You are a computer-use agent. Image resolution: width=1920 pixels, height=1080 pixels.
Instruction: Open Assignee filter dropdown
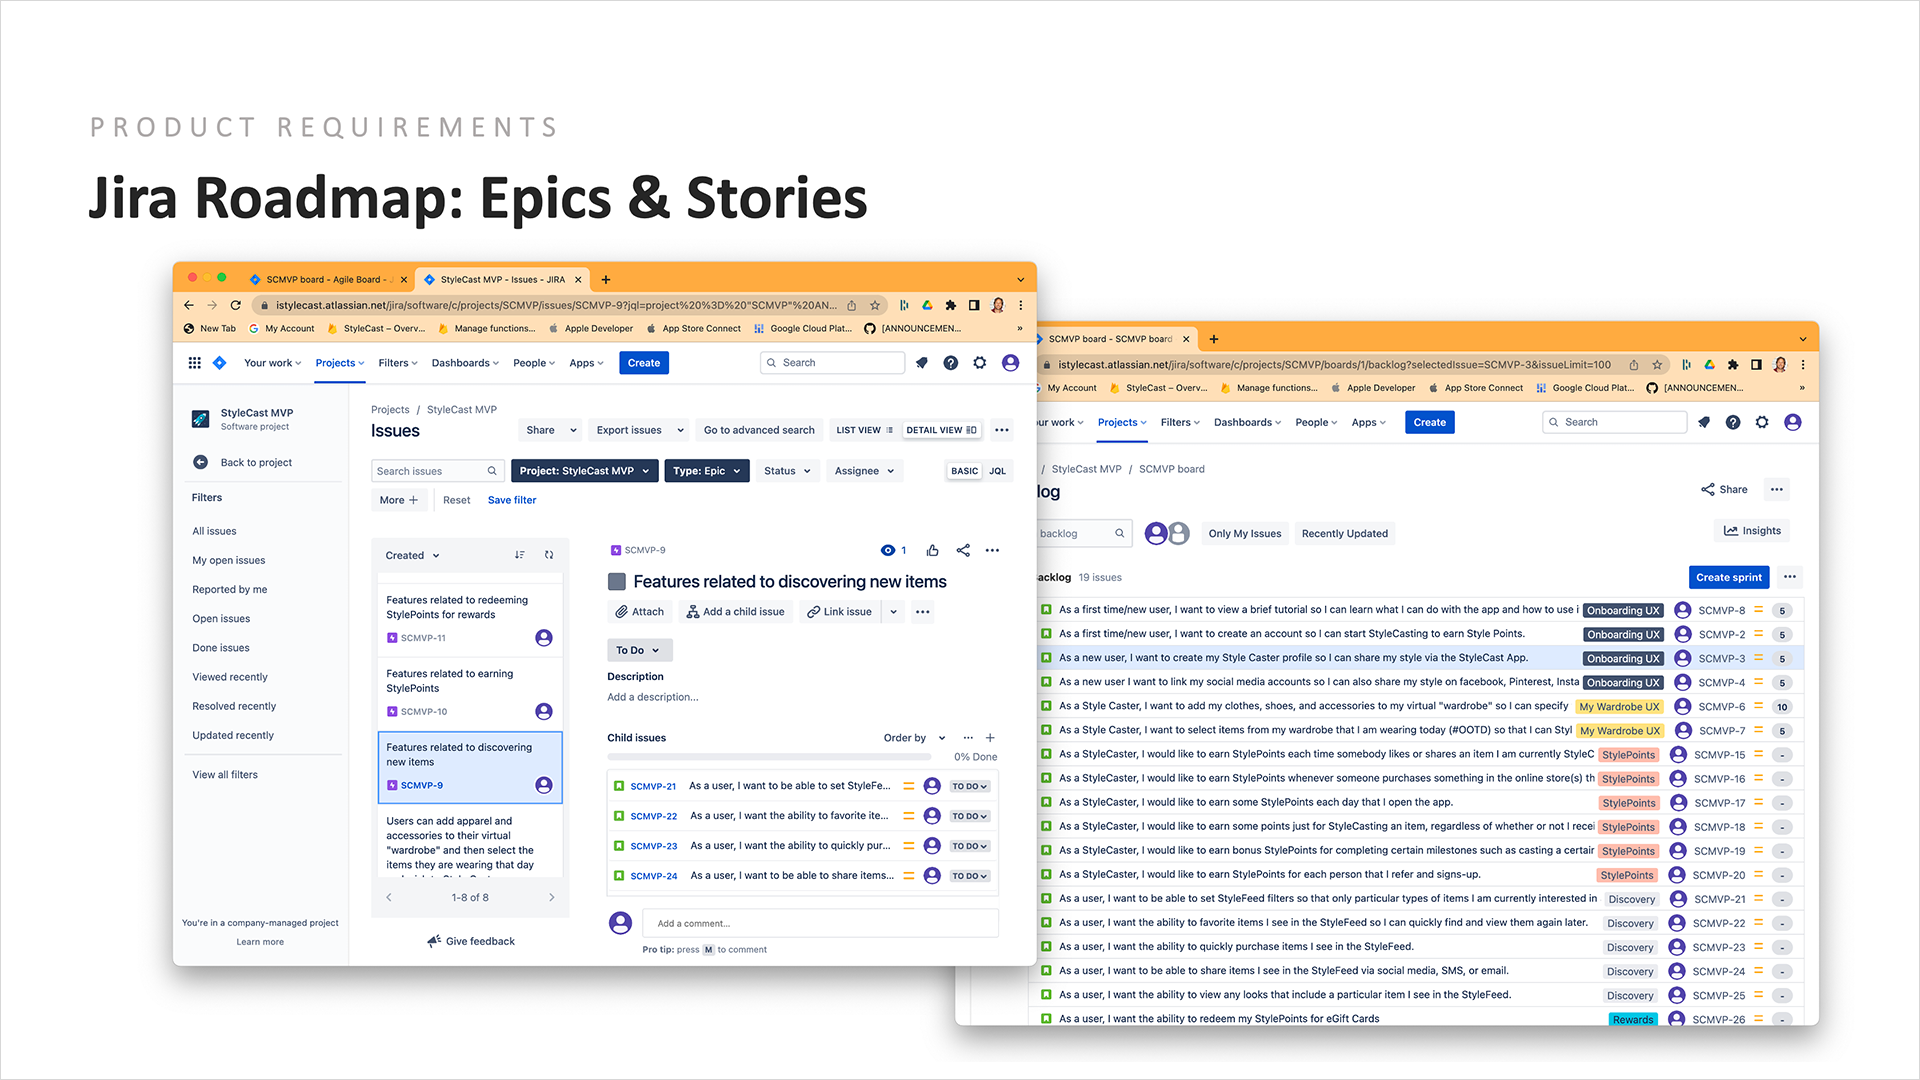pyautogui.click(x=864, y=471)
